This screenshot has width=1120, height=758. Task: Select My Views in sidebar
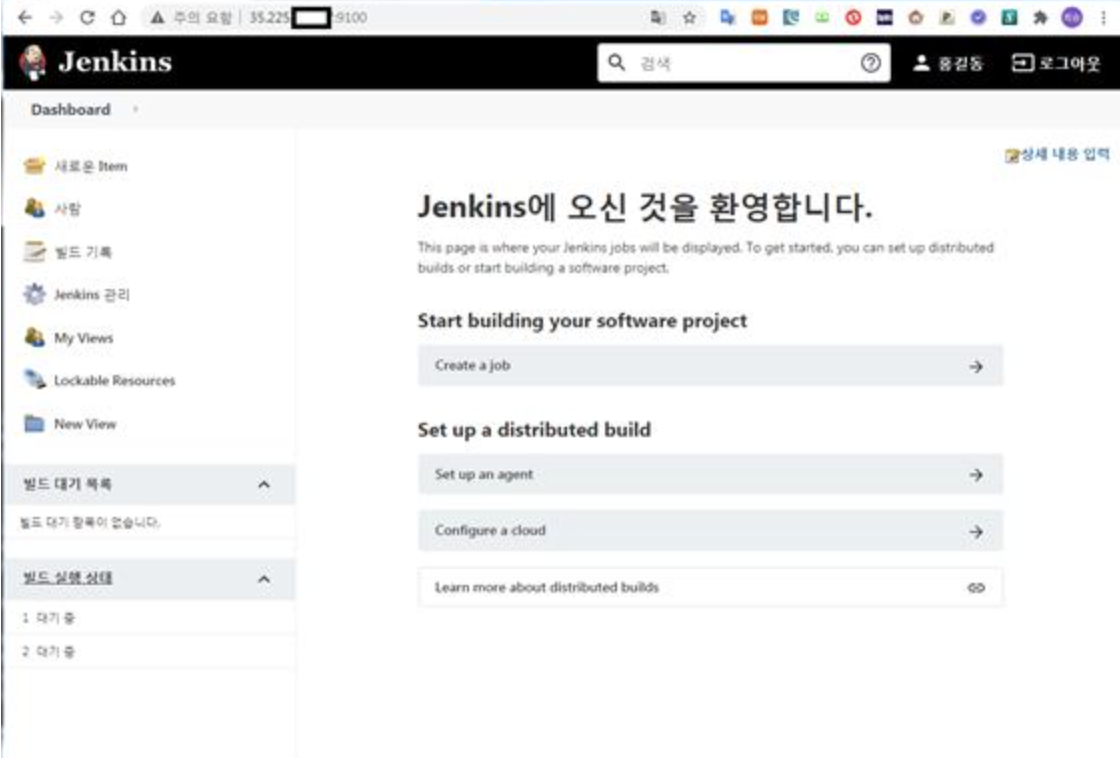click(84, 338)
